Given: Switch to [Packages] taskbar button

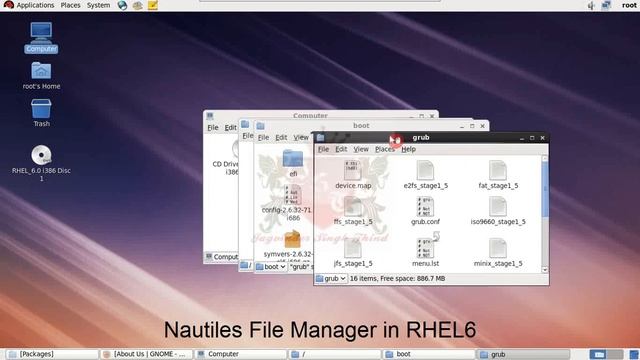Looking at the screenshot, I should 52,354.
